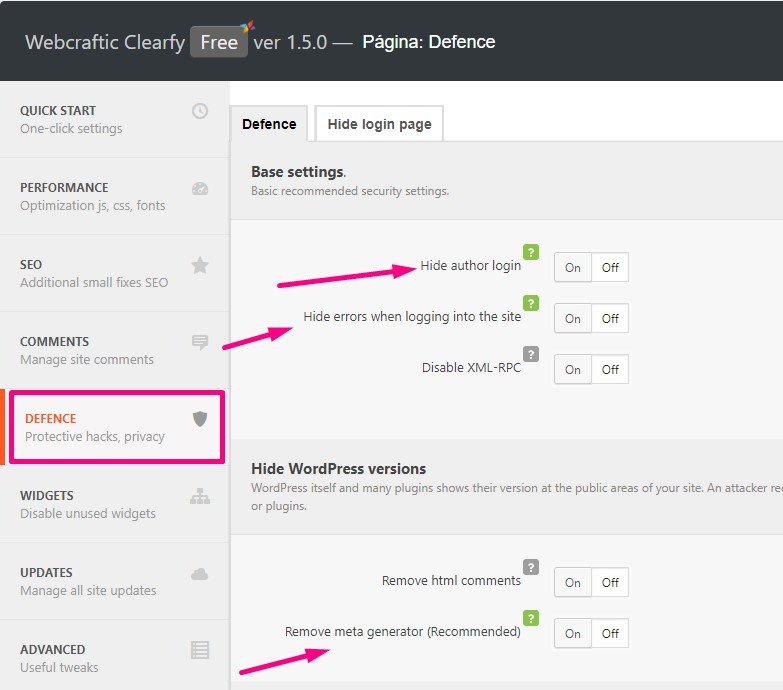Image resolution: width=783 pixels, height=690 pixels.
Task: Turn On Hide author login
Action: [573, 268]
